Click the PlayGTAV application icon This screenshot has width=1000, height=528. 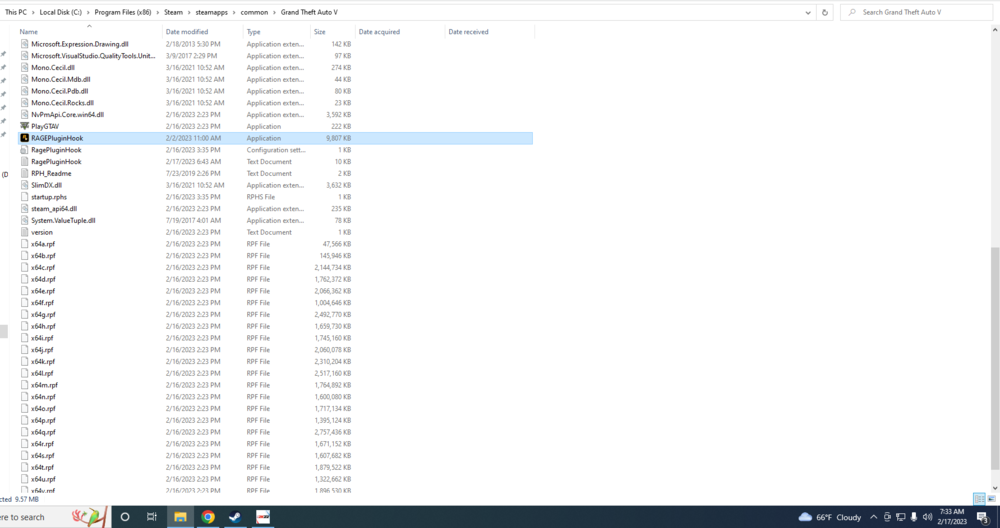25,126
